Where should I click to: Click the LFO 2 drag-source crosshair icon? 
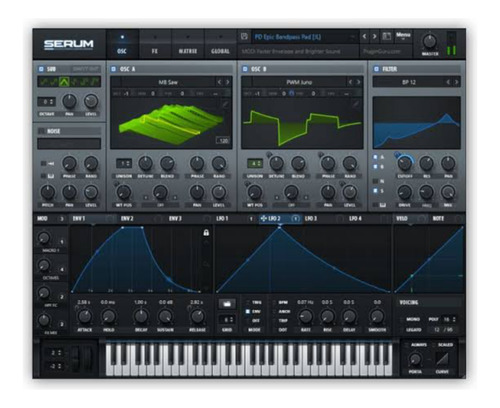click(x=263, y=218)
